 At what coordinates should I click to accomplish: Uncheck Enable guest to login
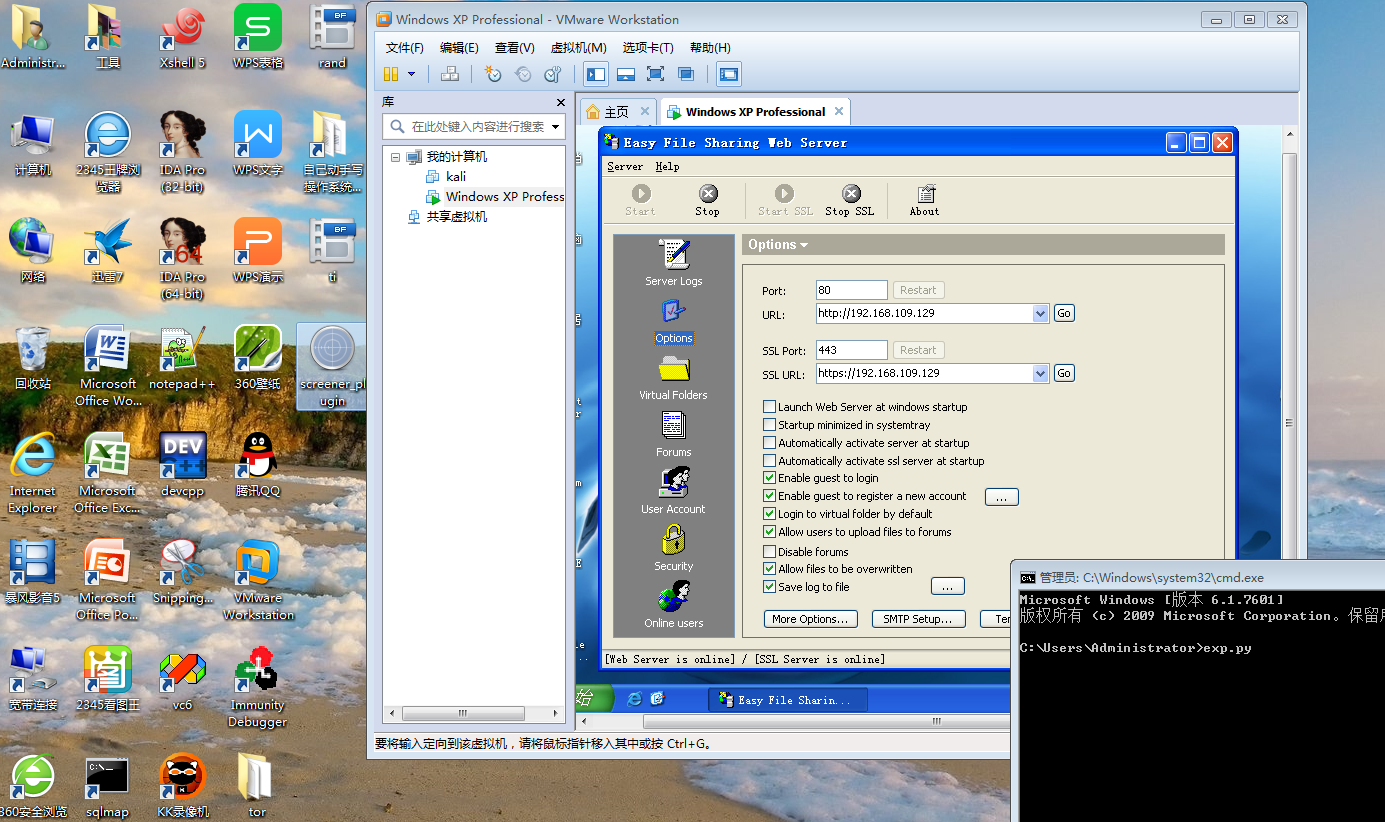770,478
